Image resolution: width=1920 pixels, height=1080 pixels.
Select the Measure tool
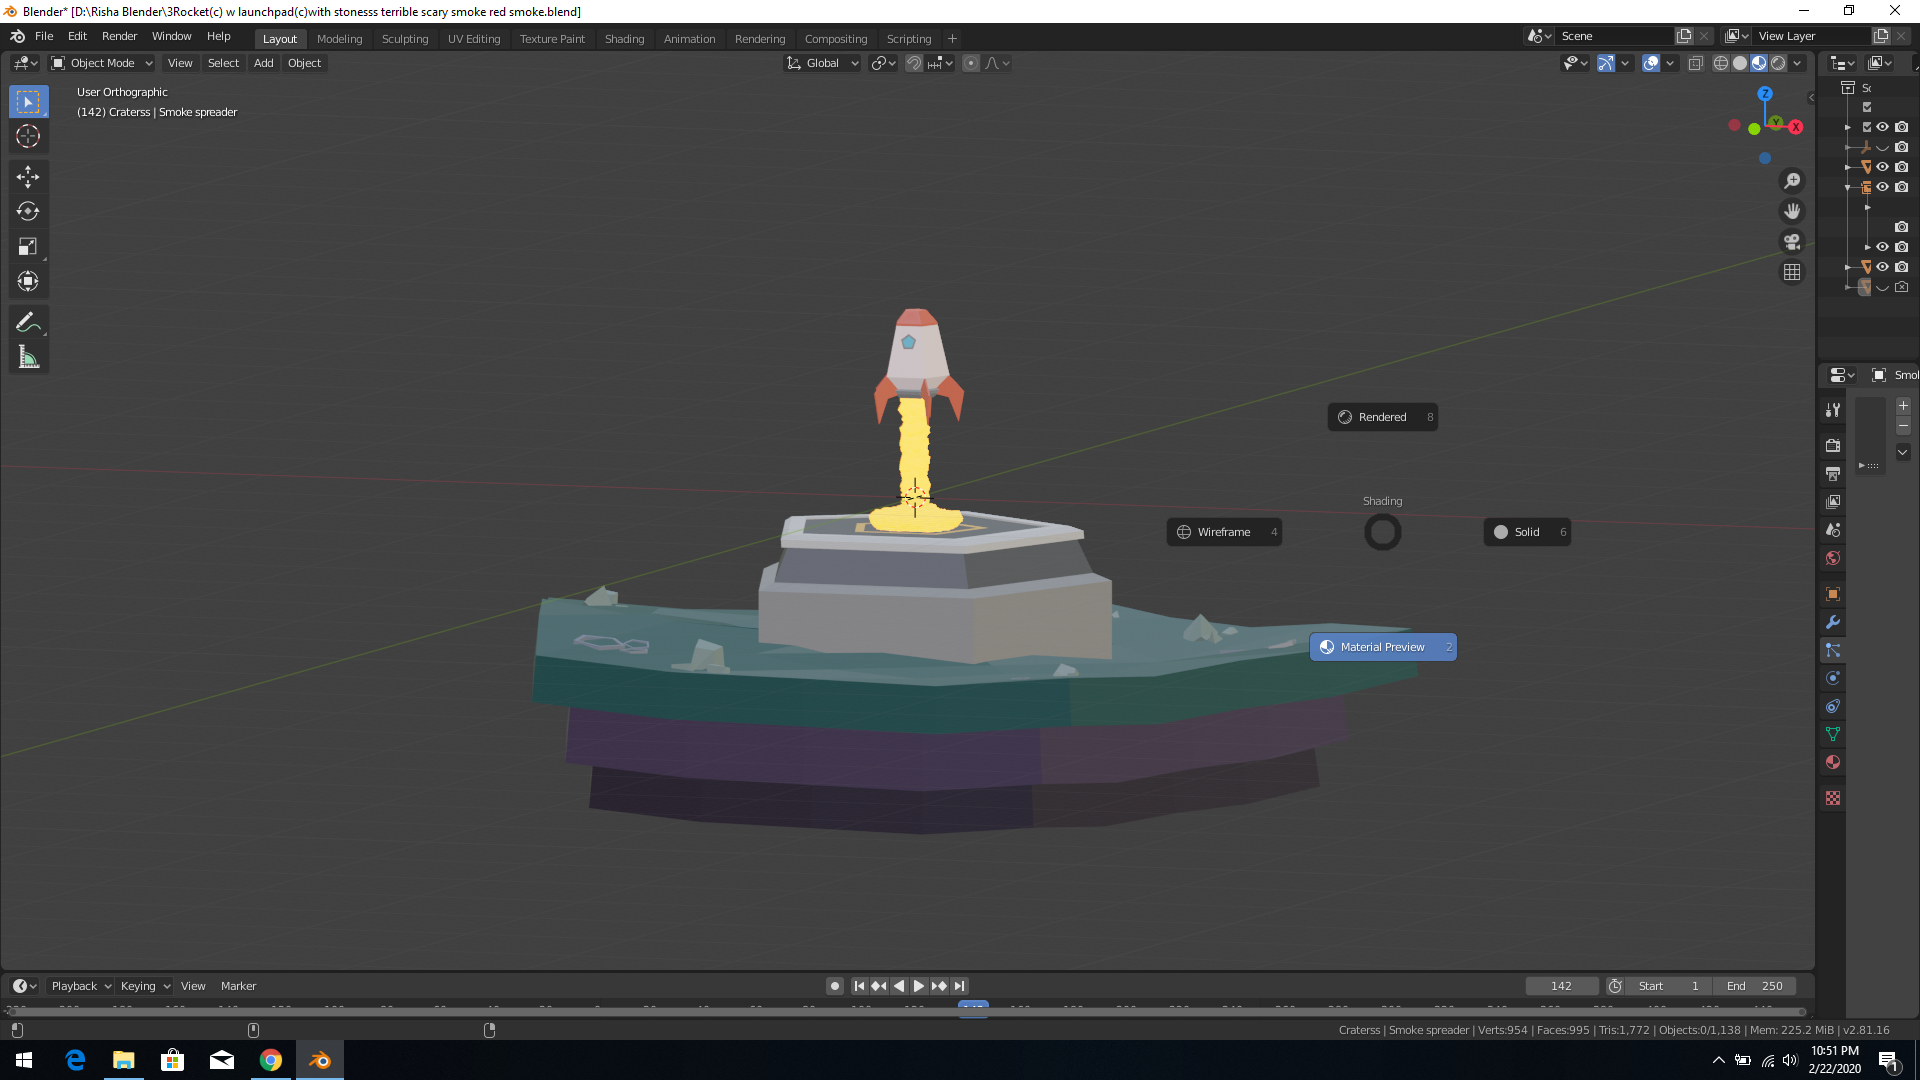[x=28, y=358]
